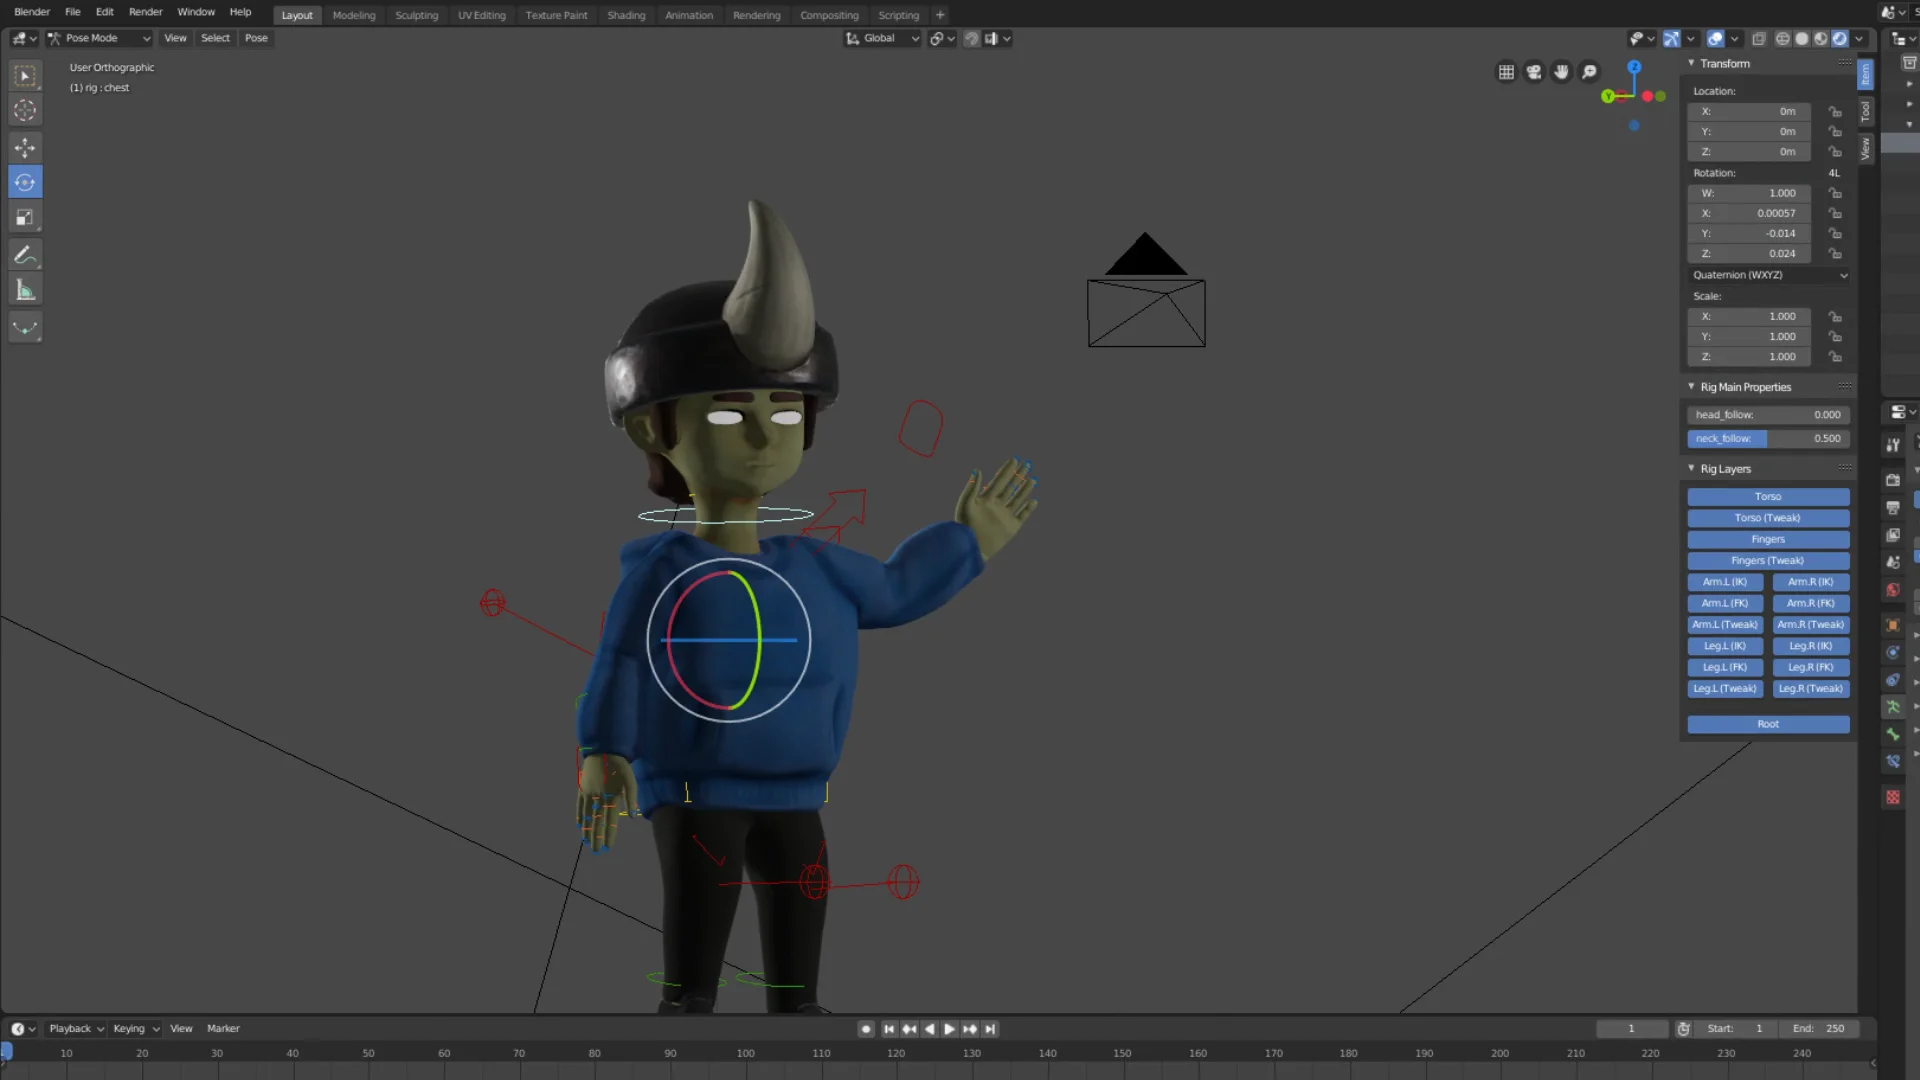Image resolution: width=1920 pixels, height=1080 pixels.
Task: Collapse the Transform panel
Action: 1692,63
